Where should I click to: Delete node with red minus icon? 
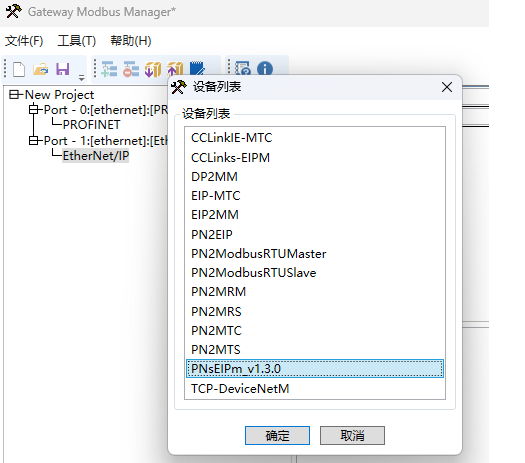point(131,69)
